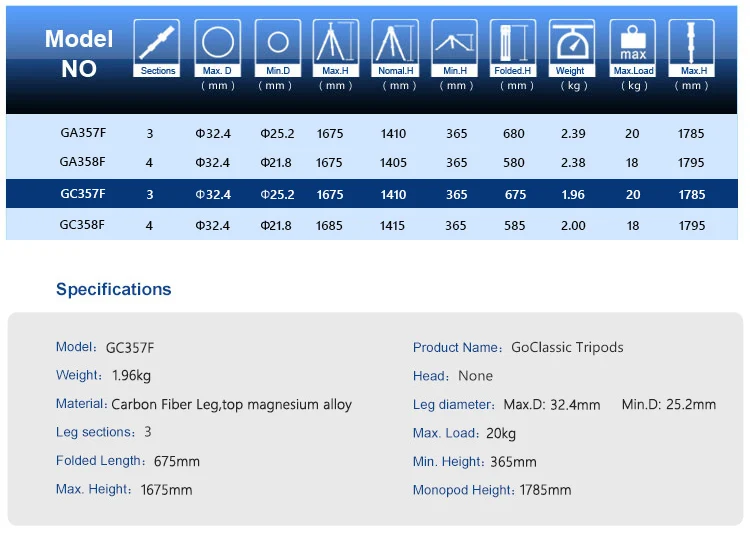Click the Model NO header title
The width and height of the screenshot is (750, 537).
[x=79, y=54]
